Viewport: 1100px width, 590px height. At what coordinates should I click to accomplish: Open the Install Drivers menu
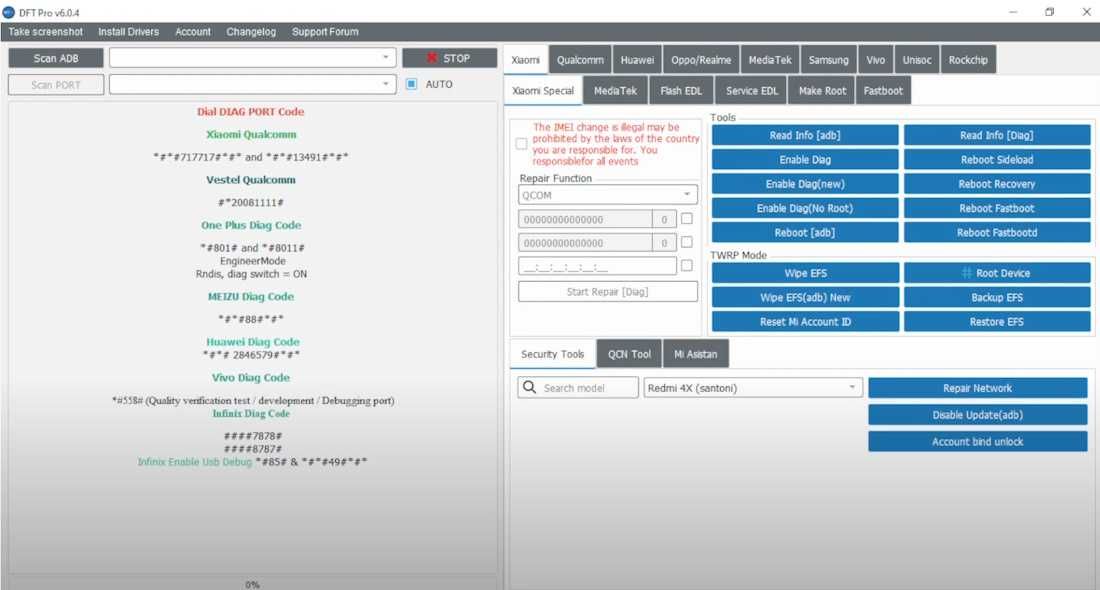128,32
